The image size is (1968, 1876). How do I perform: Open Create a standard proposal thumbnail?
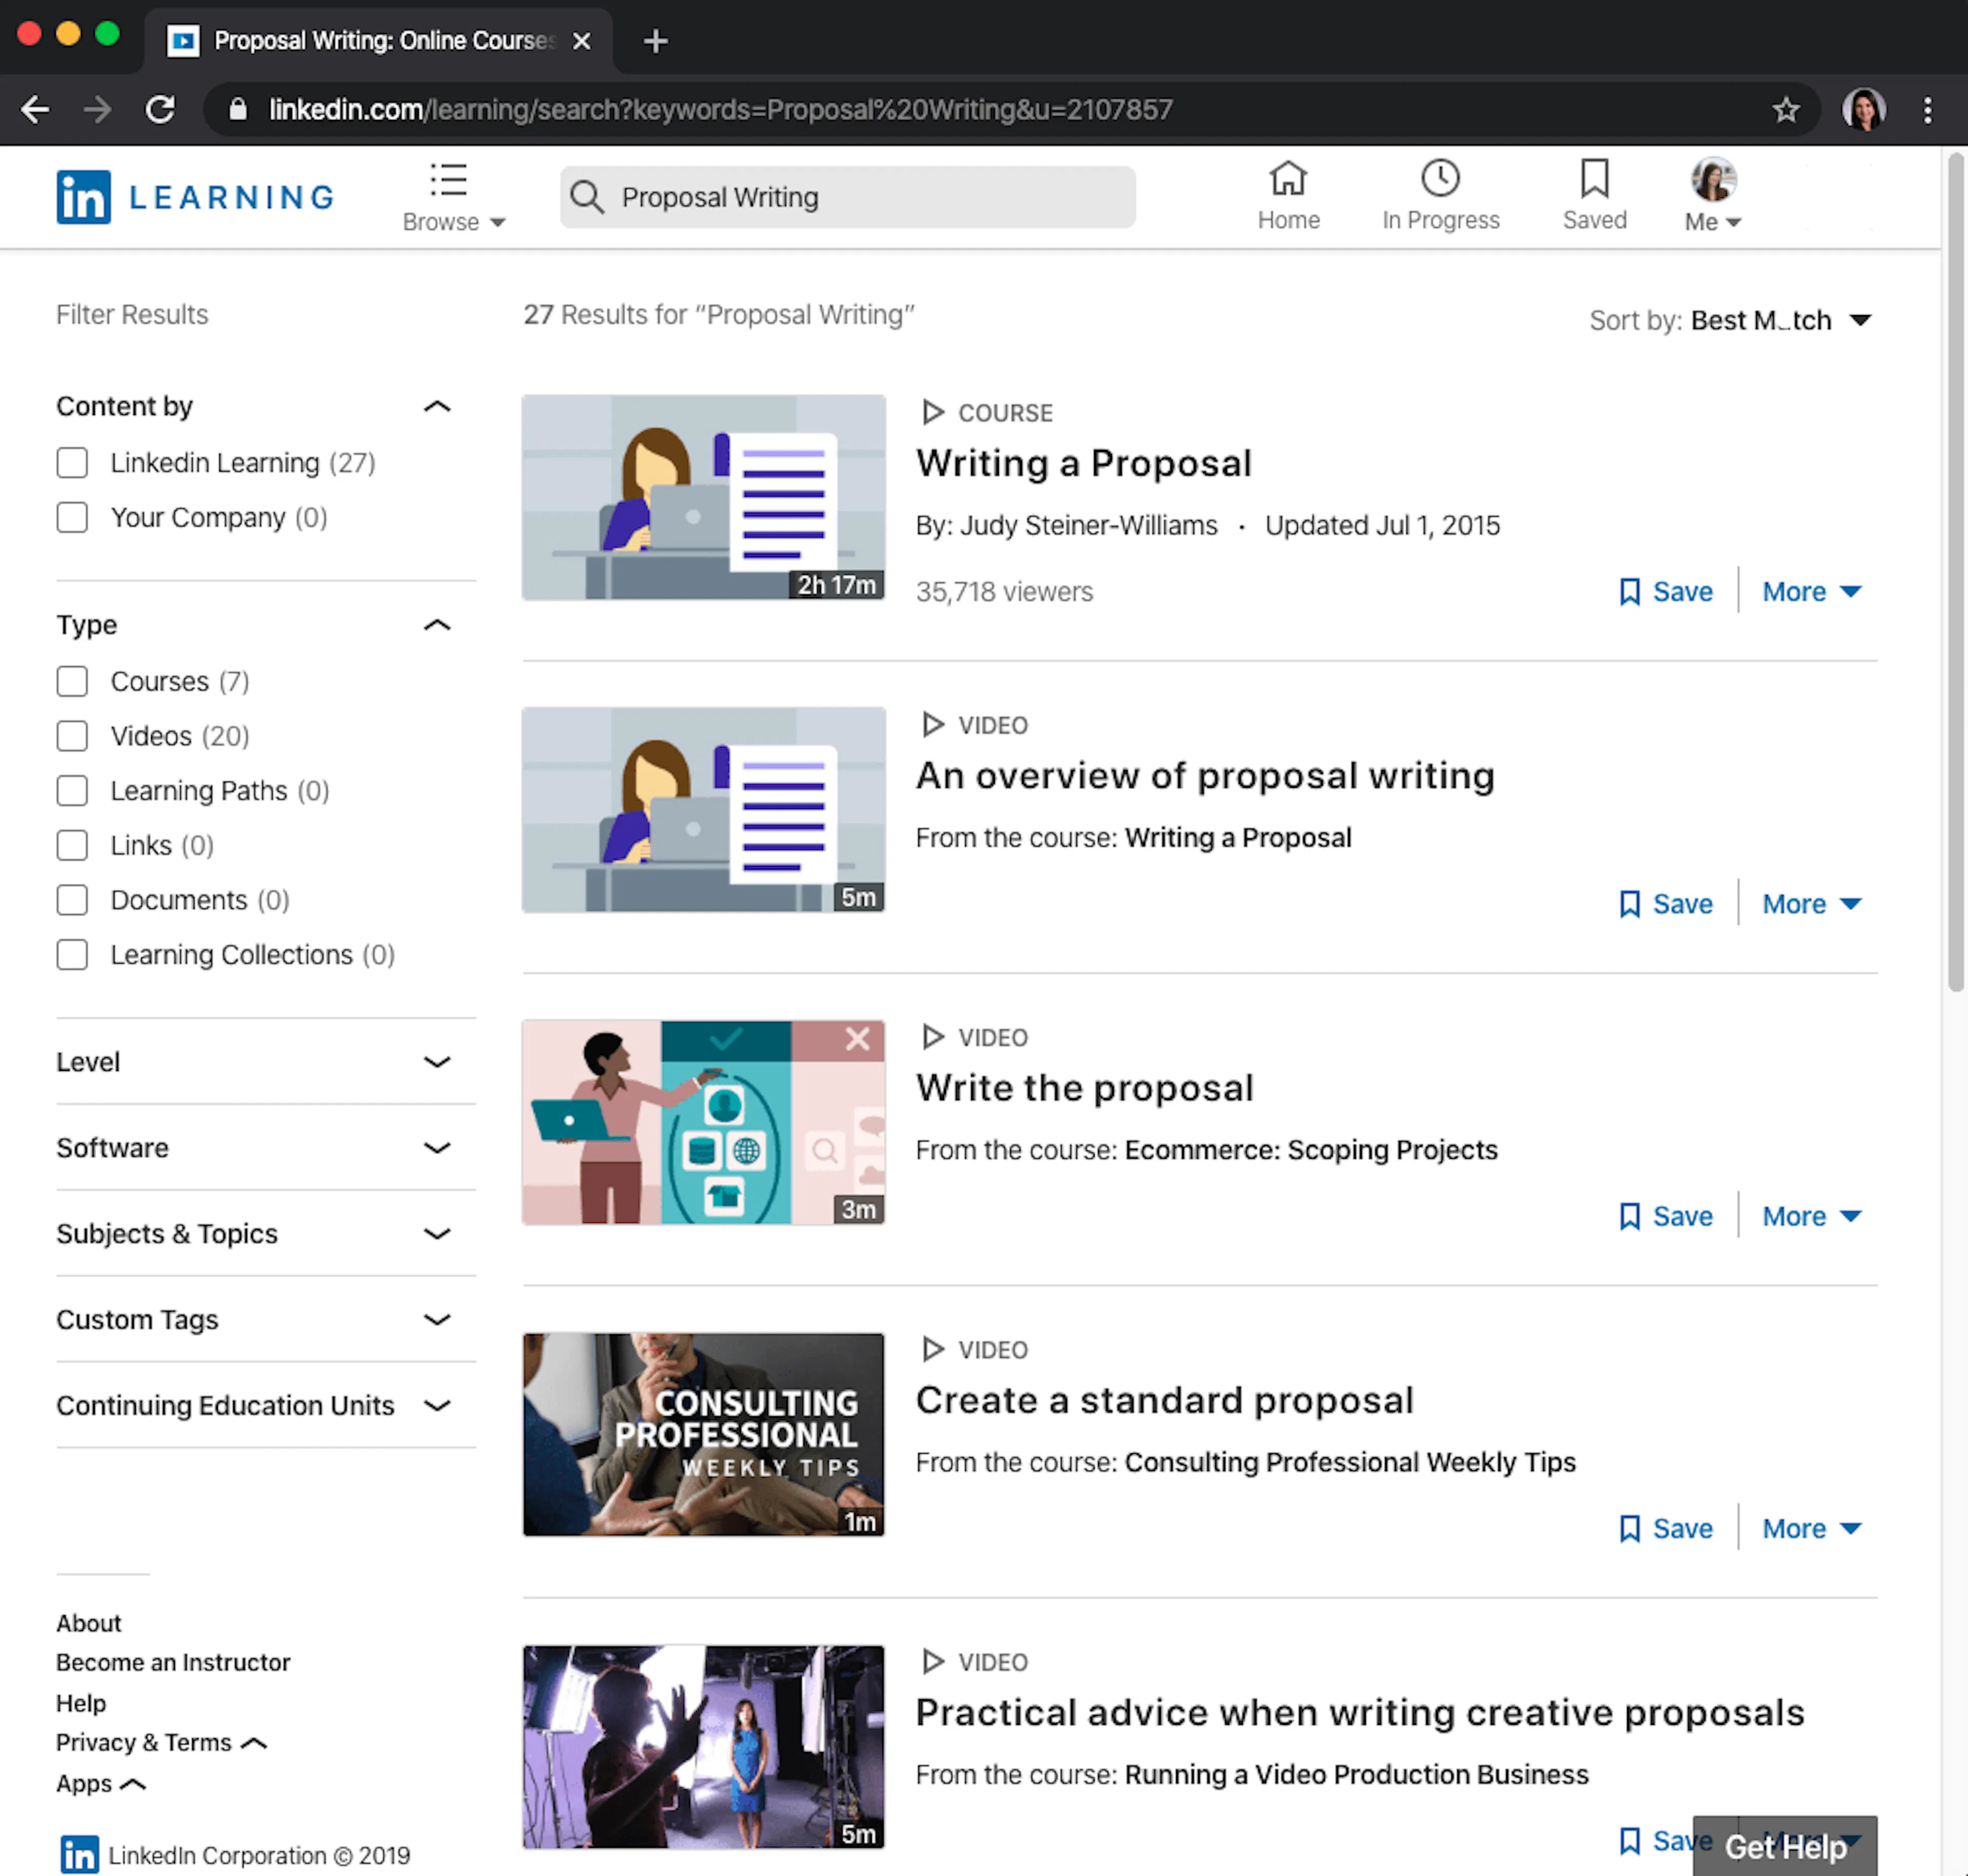[x=703, y=1434]
